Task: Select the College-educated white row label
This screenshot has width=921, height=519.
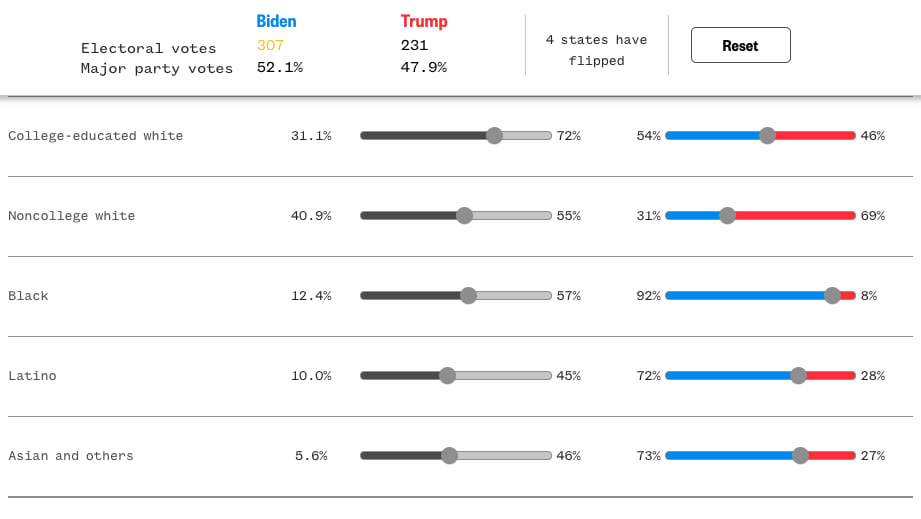Action: coord(96,136)
